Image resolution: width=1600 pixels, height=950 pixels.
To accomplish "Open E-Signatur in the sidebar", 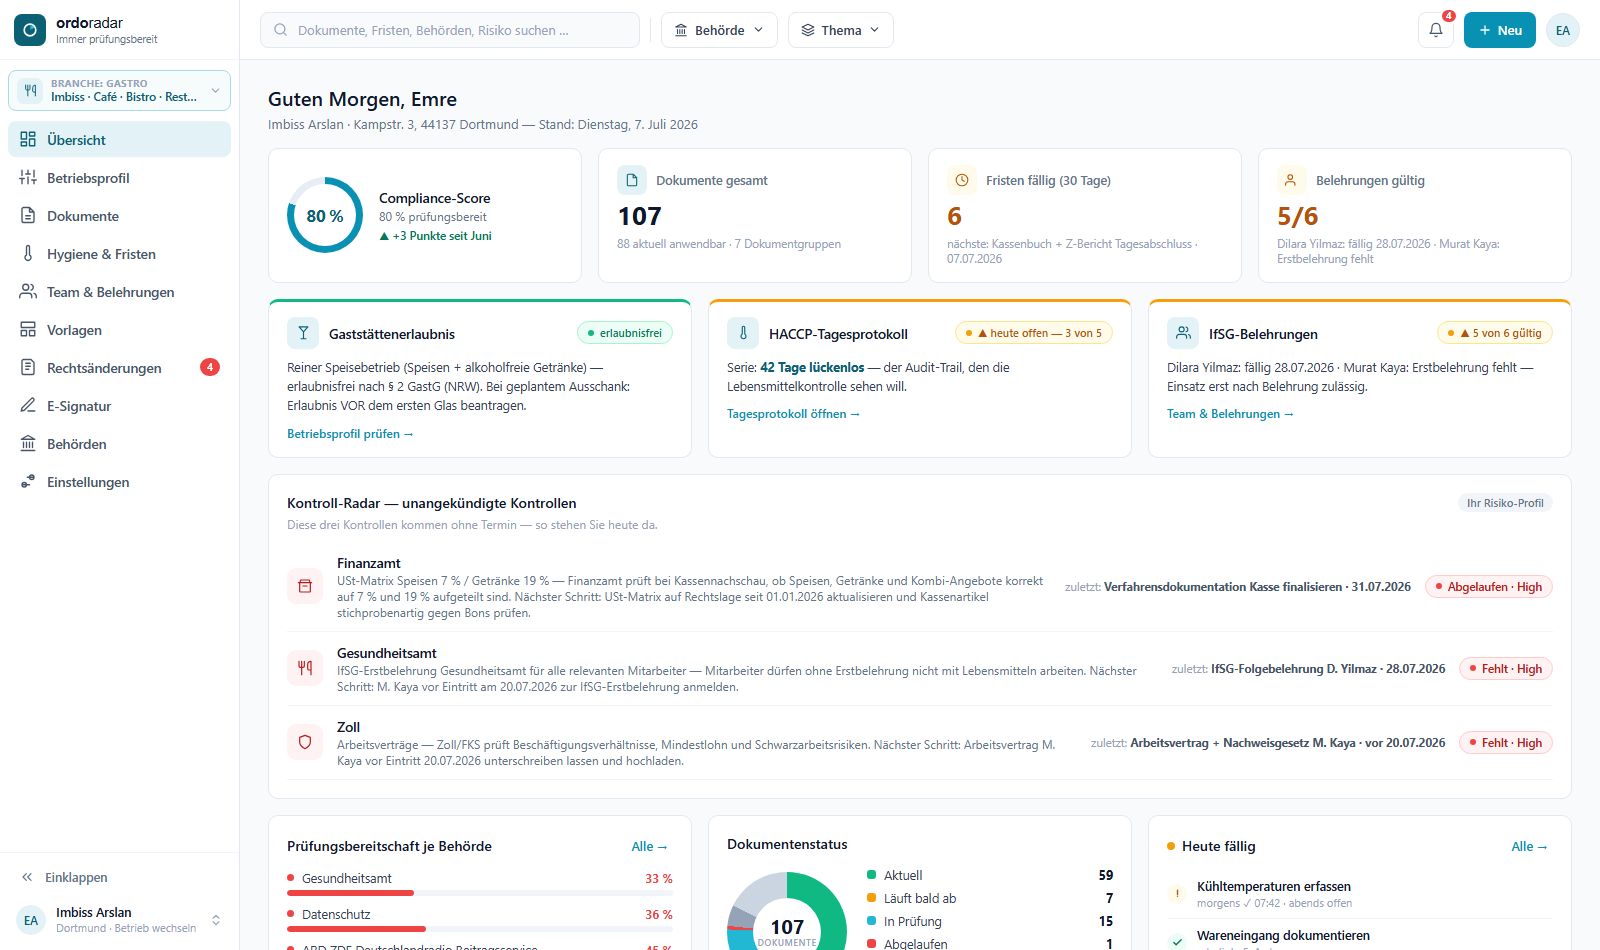I will pos(119,405).
